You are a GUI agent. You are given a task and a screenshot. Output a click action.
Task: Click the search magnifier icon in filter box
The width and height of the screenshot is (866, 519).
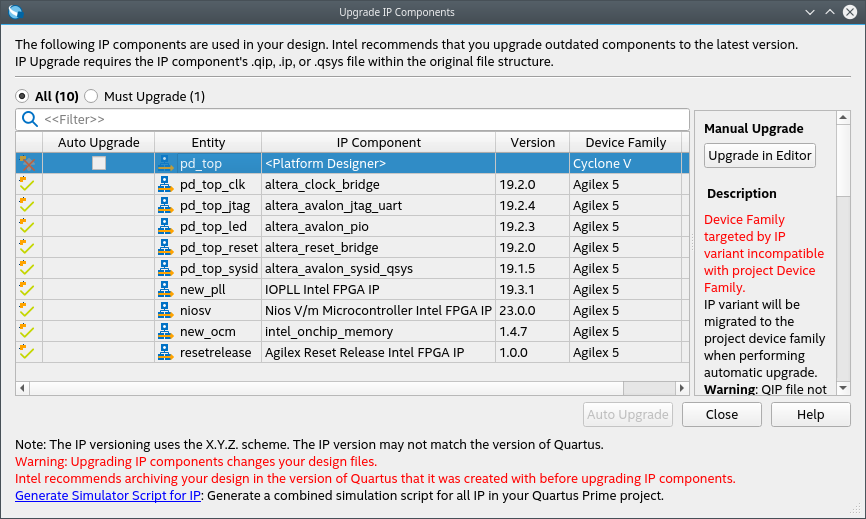coord(30,119)
